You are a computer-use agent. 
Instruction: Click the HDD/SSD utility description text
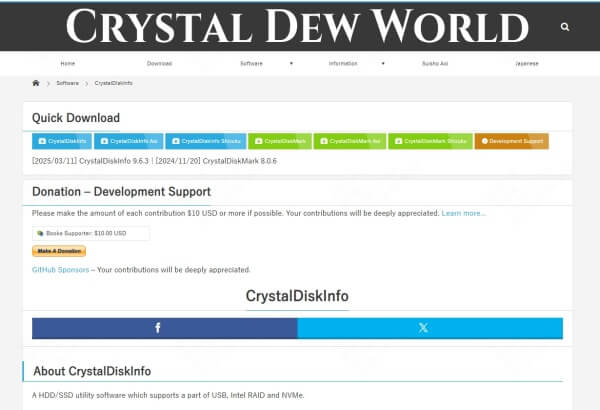coord(168,395)
